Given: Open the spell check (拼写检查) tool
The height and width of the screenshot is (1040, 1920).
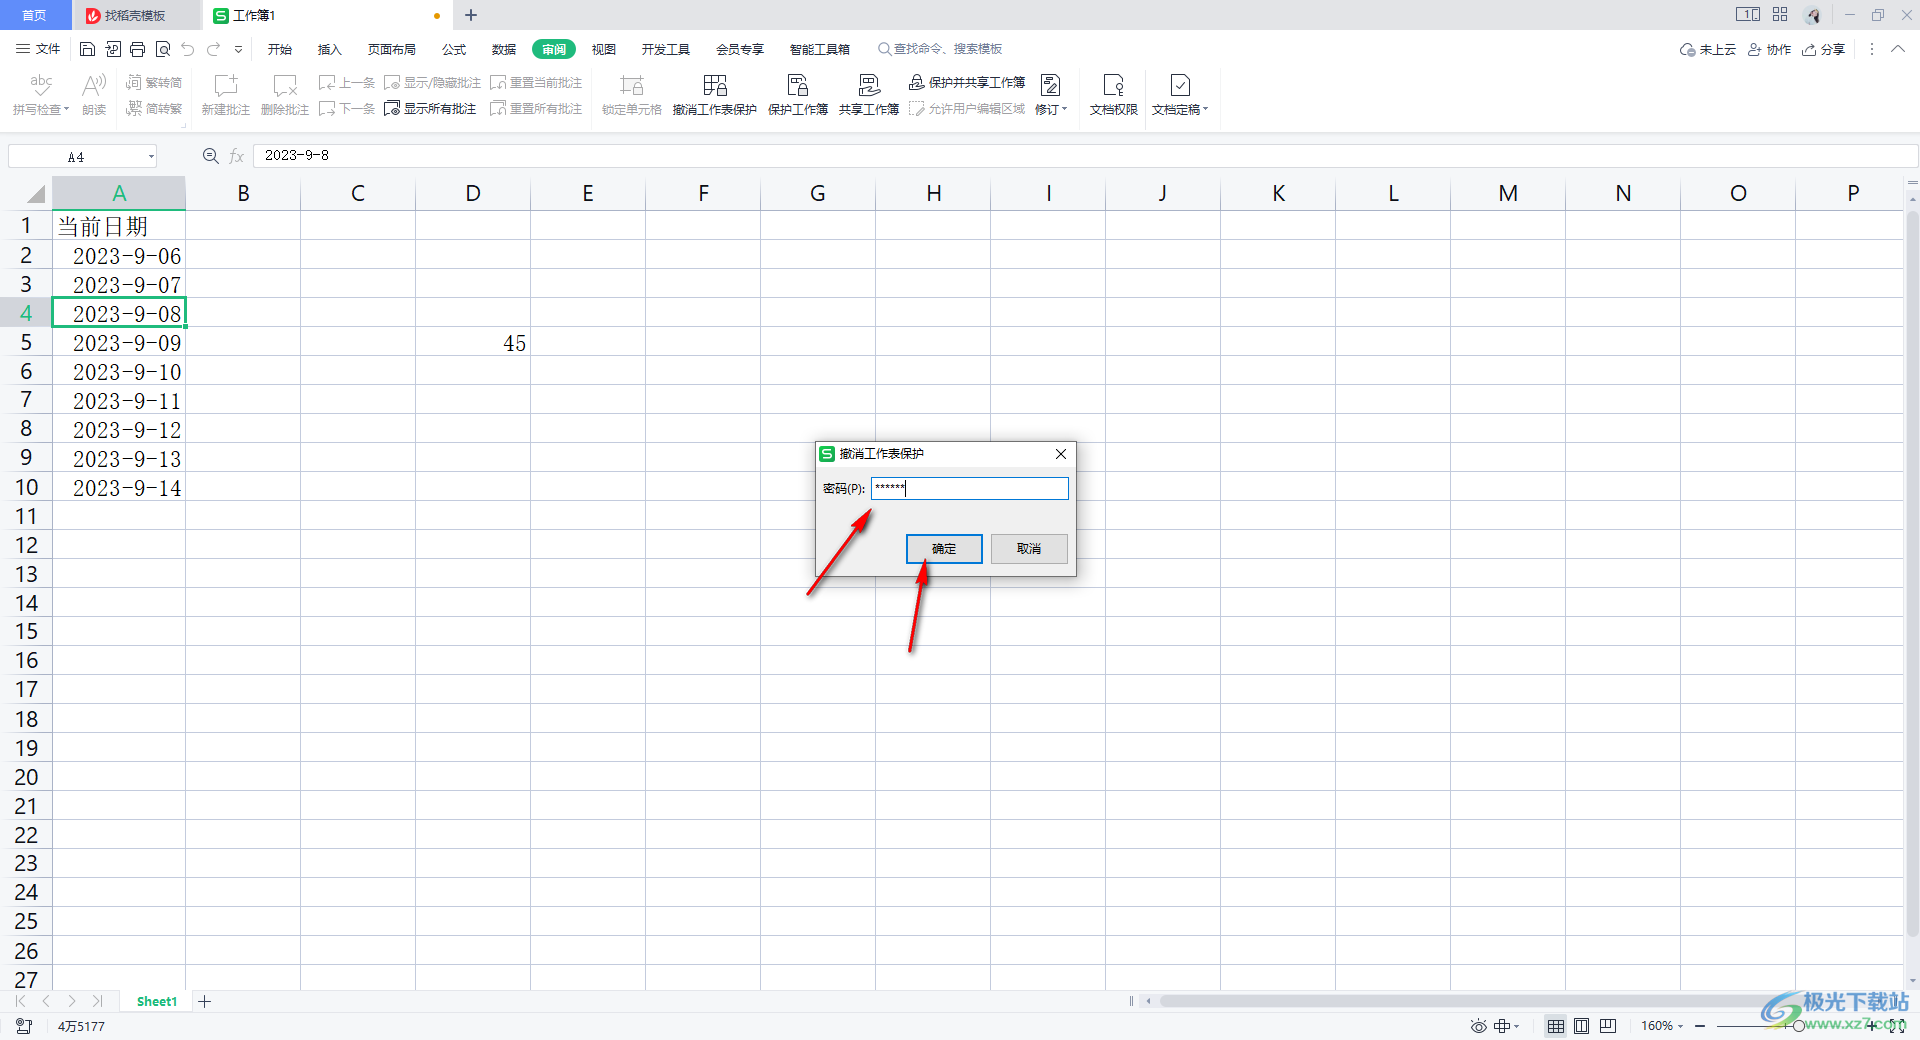Looking at the screenshot, I should (41, 95).
